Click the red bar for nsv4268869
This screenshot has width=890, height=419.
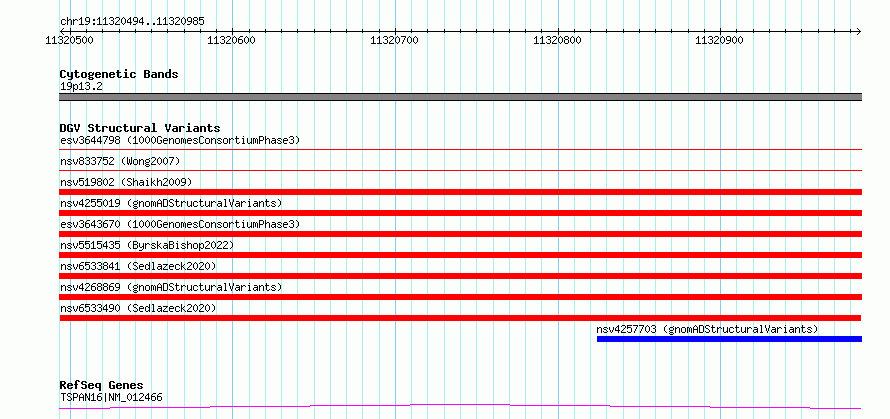pos(460,297)
